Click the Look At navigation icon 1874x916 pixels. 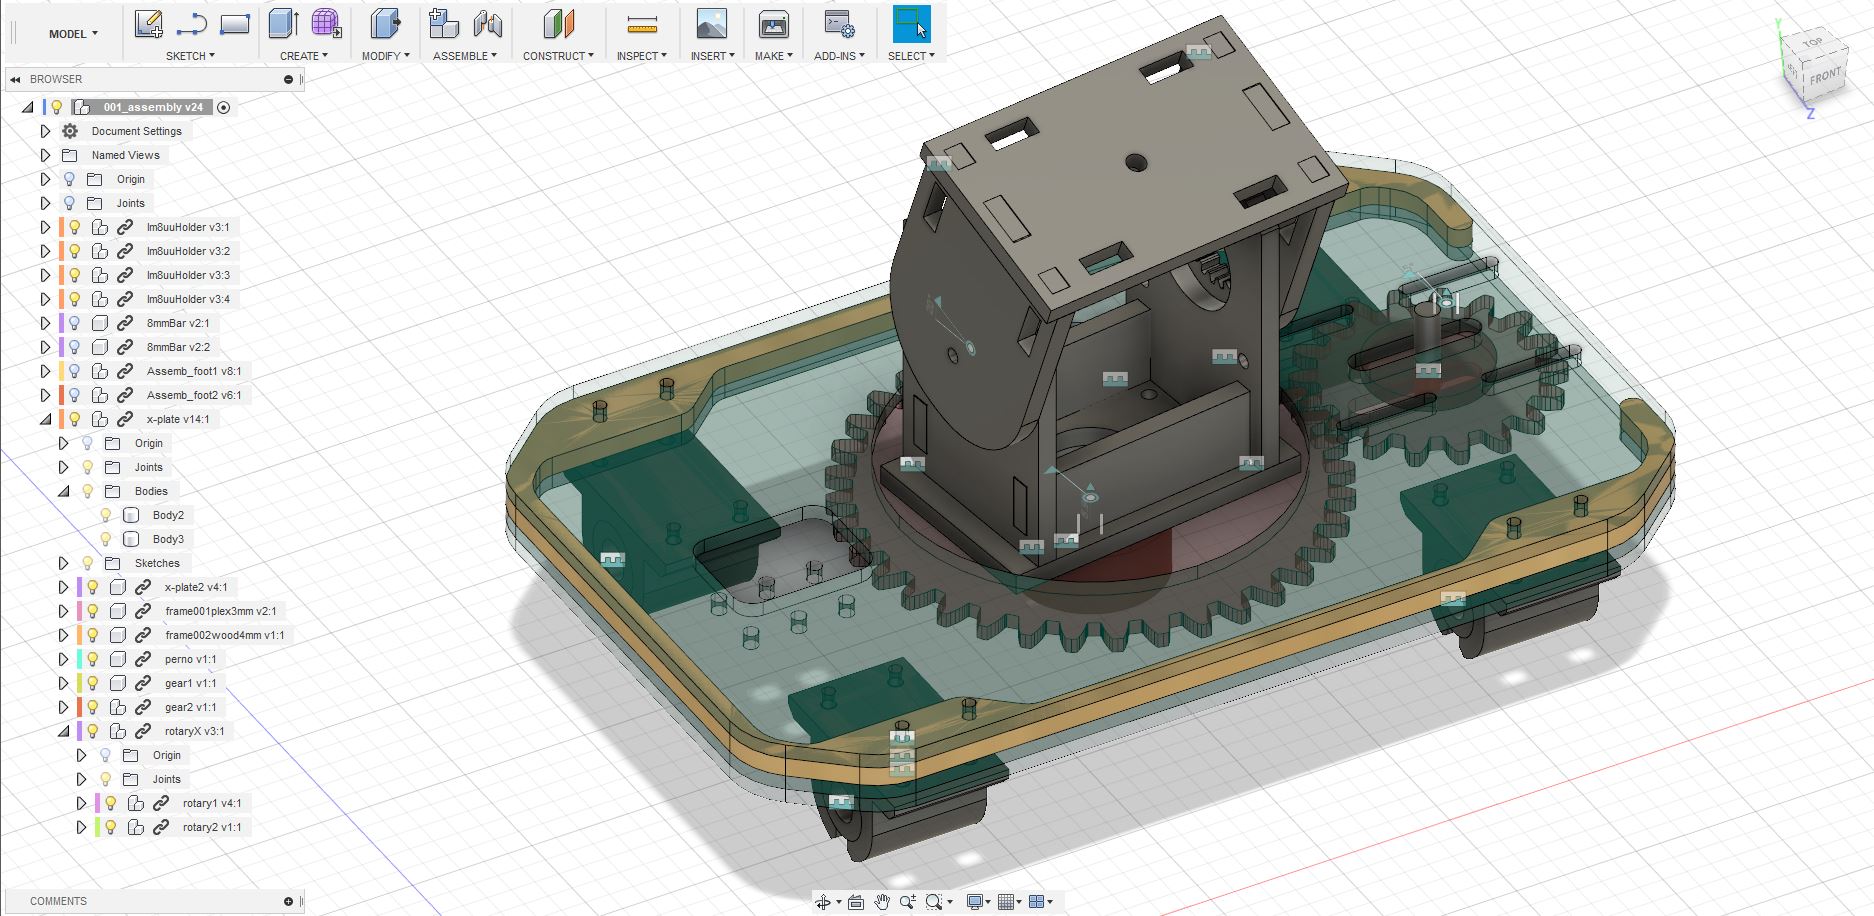pos(856,902)
